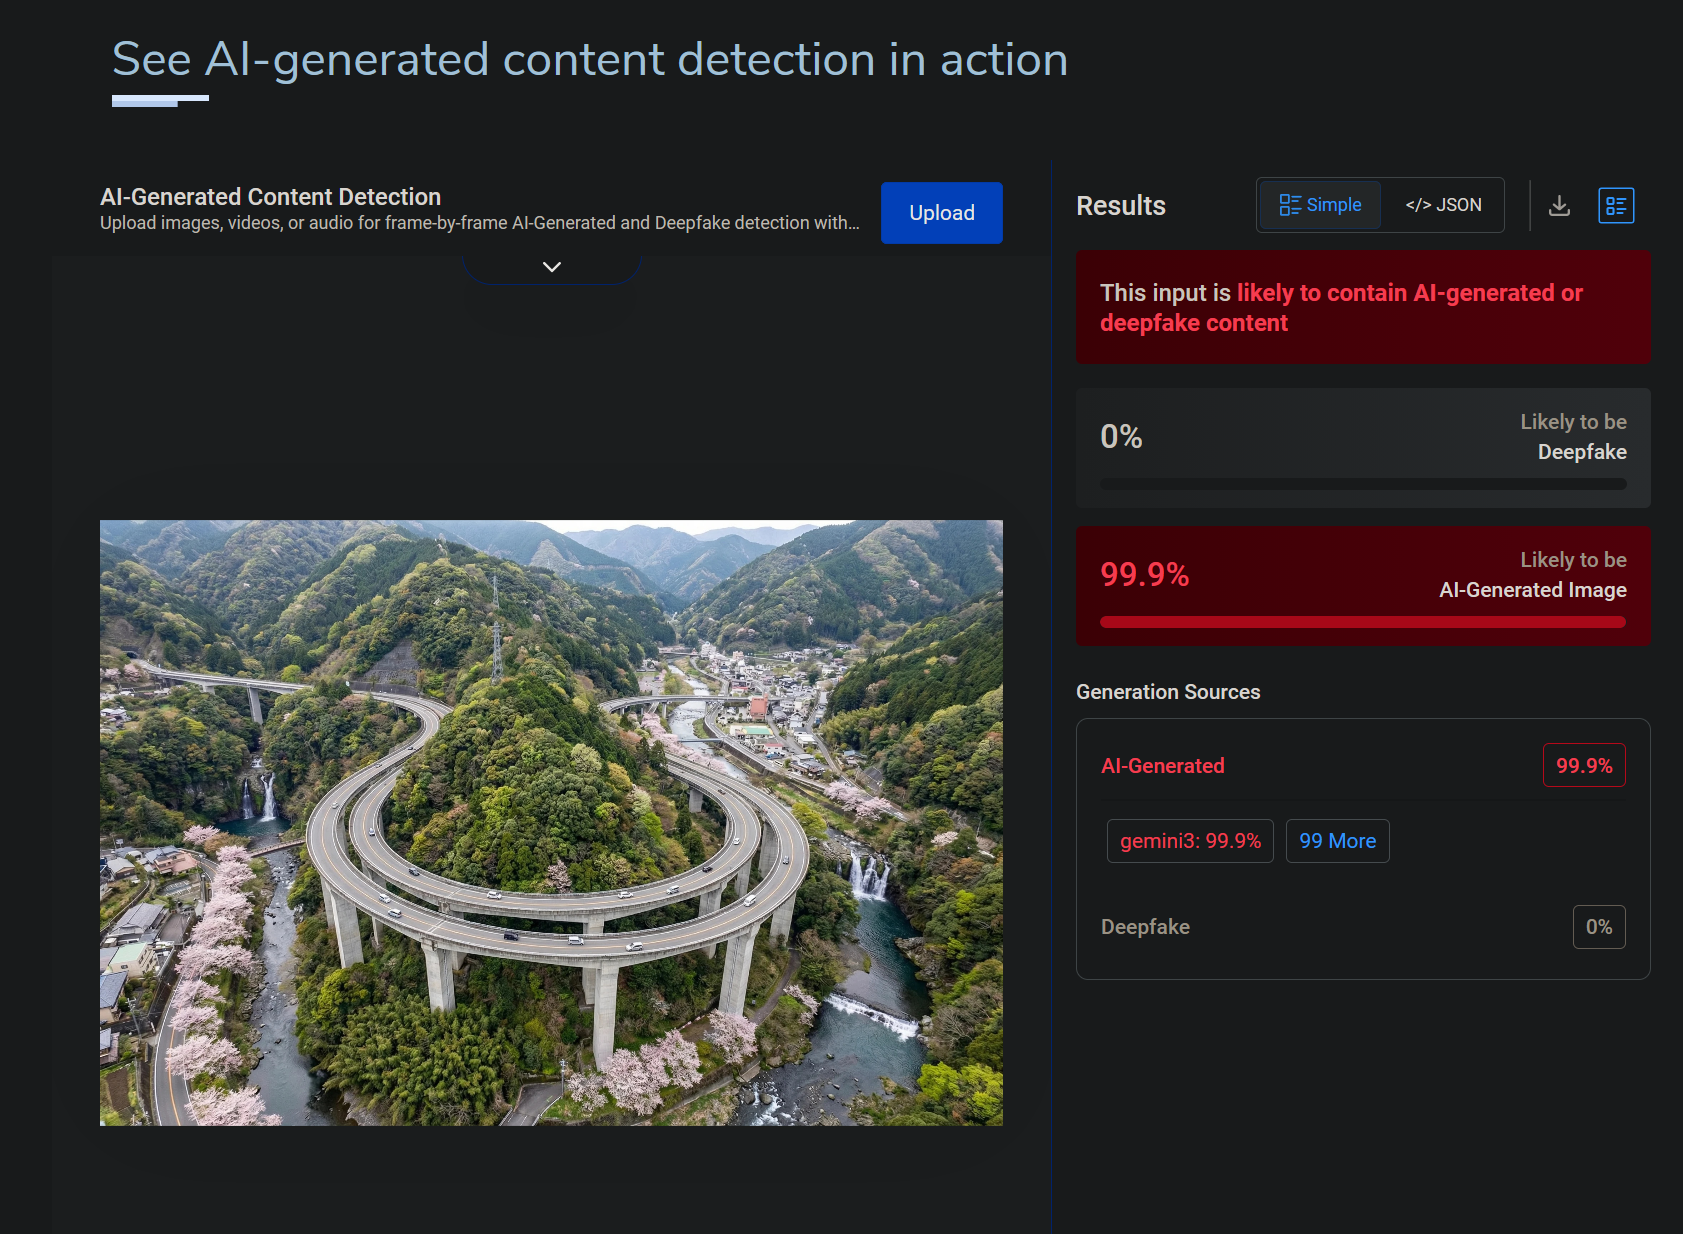Click the Simple view list icon

pos(1290,205)
